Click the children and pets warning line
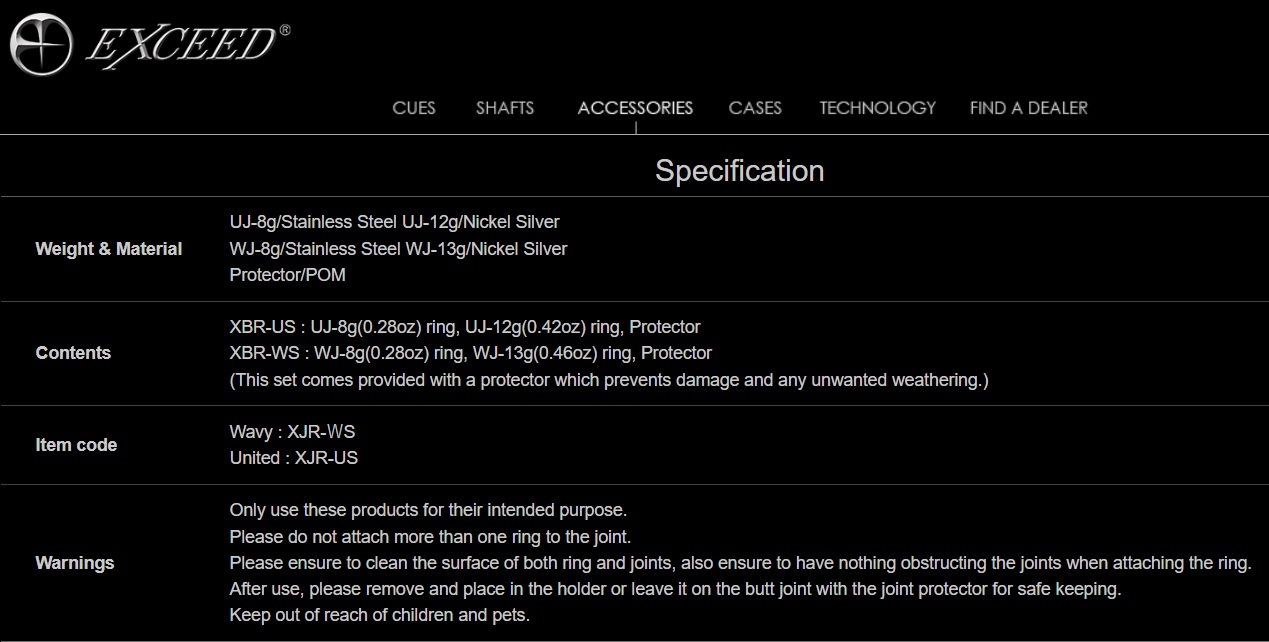This screenshot has height=642, width=1269. point(379,615)
